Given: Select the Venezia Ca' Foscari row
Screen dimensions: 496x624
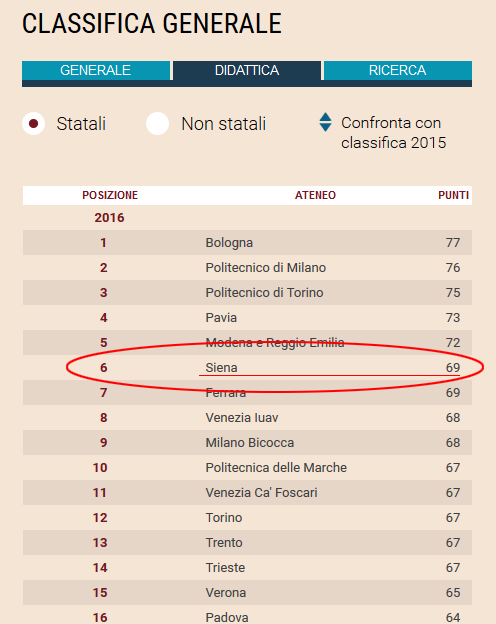Looking at the screenshot, I should (247, 493).
